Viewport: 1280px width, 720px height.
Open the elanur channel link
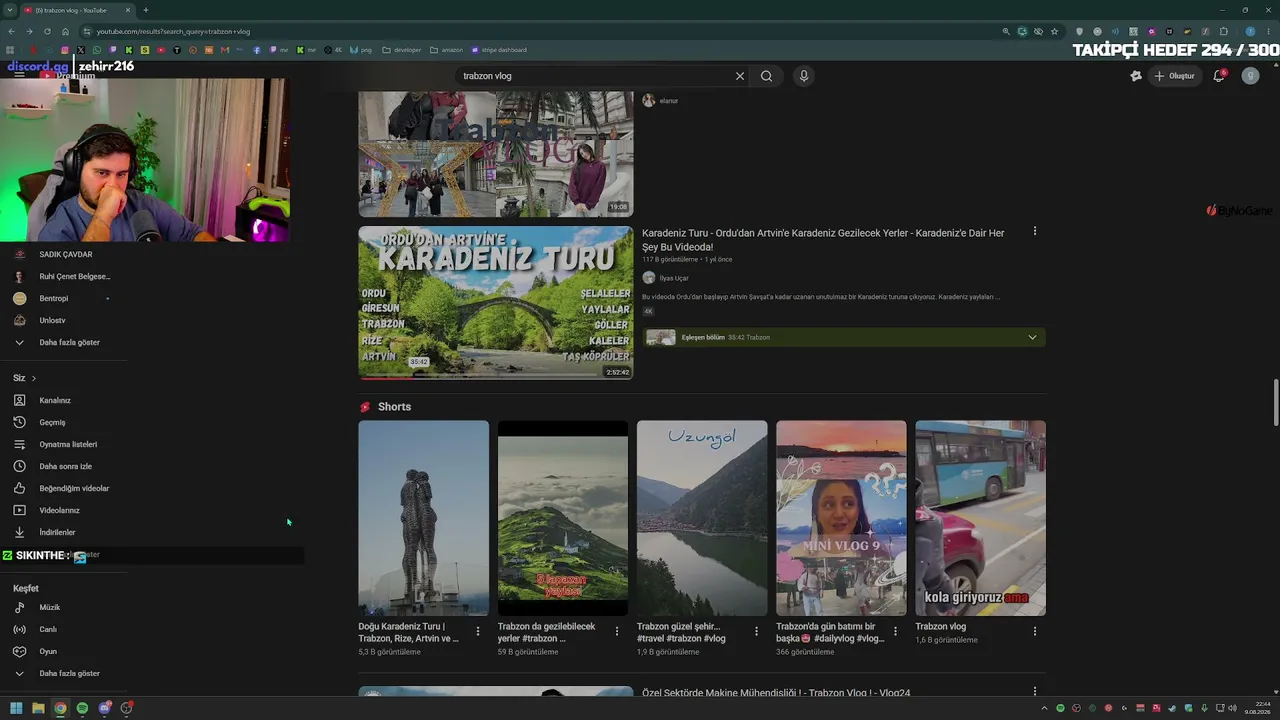click(x=669, y=101)
